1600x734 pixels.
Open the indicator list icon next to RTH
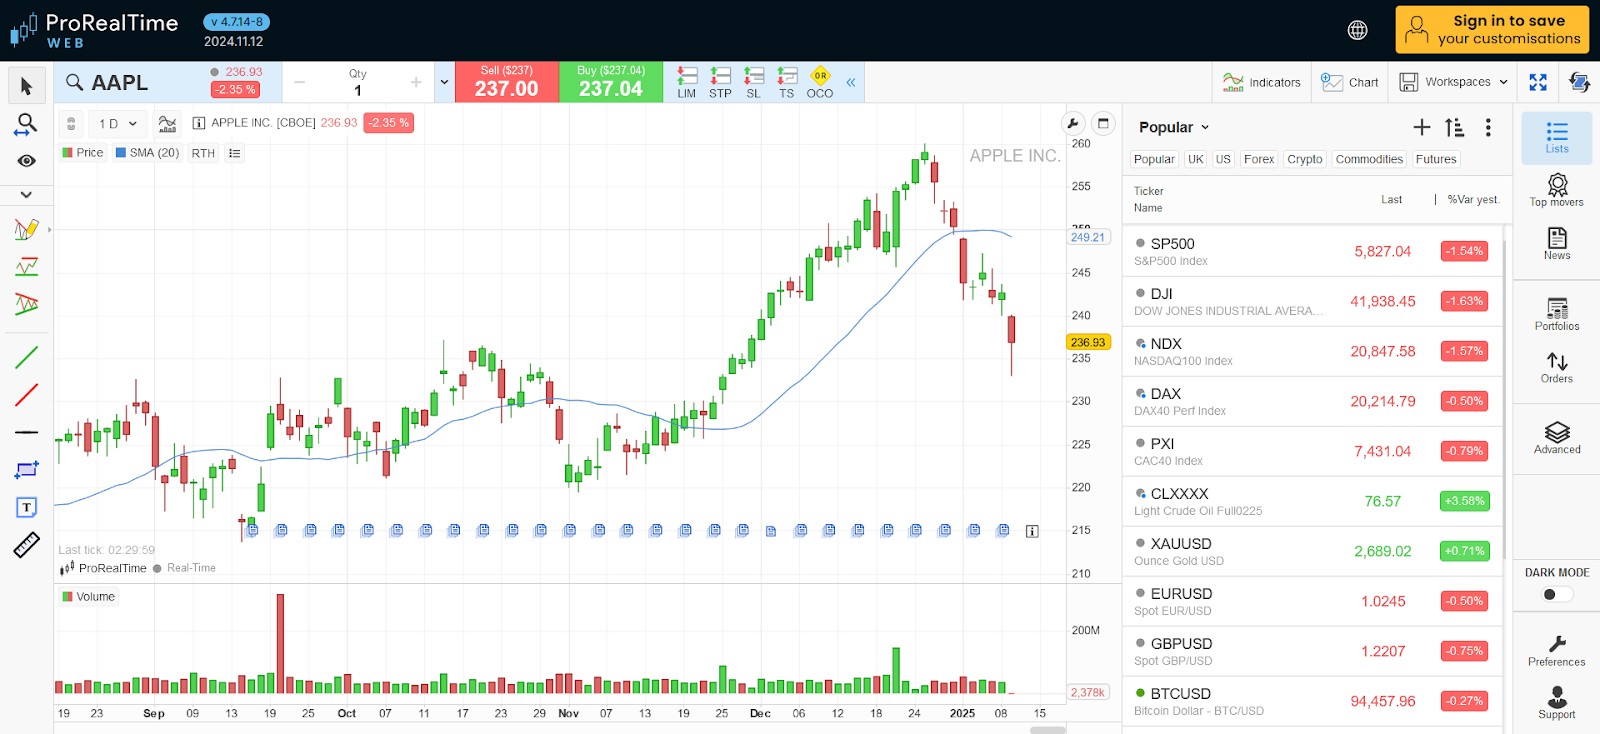(x=234, y=153)
